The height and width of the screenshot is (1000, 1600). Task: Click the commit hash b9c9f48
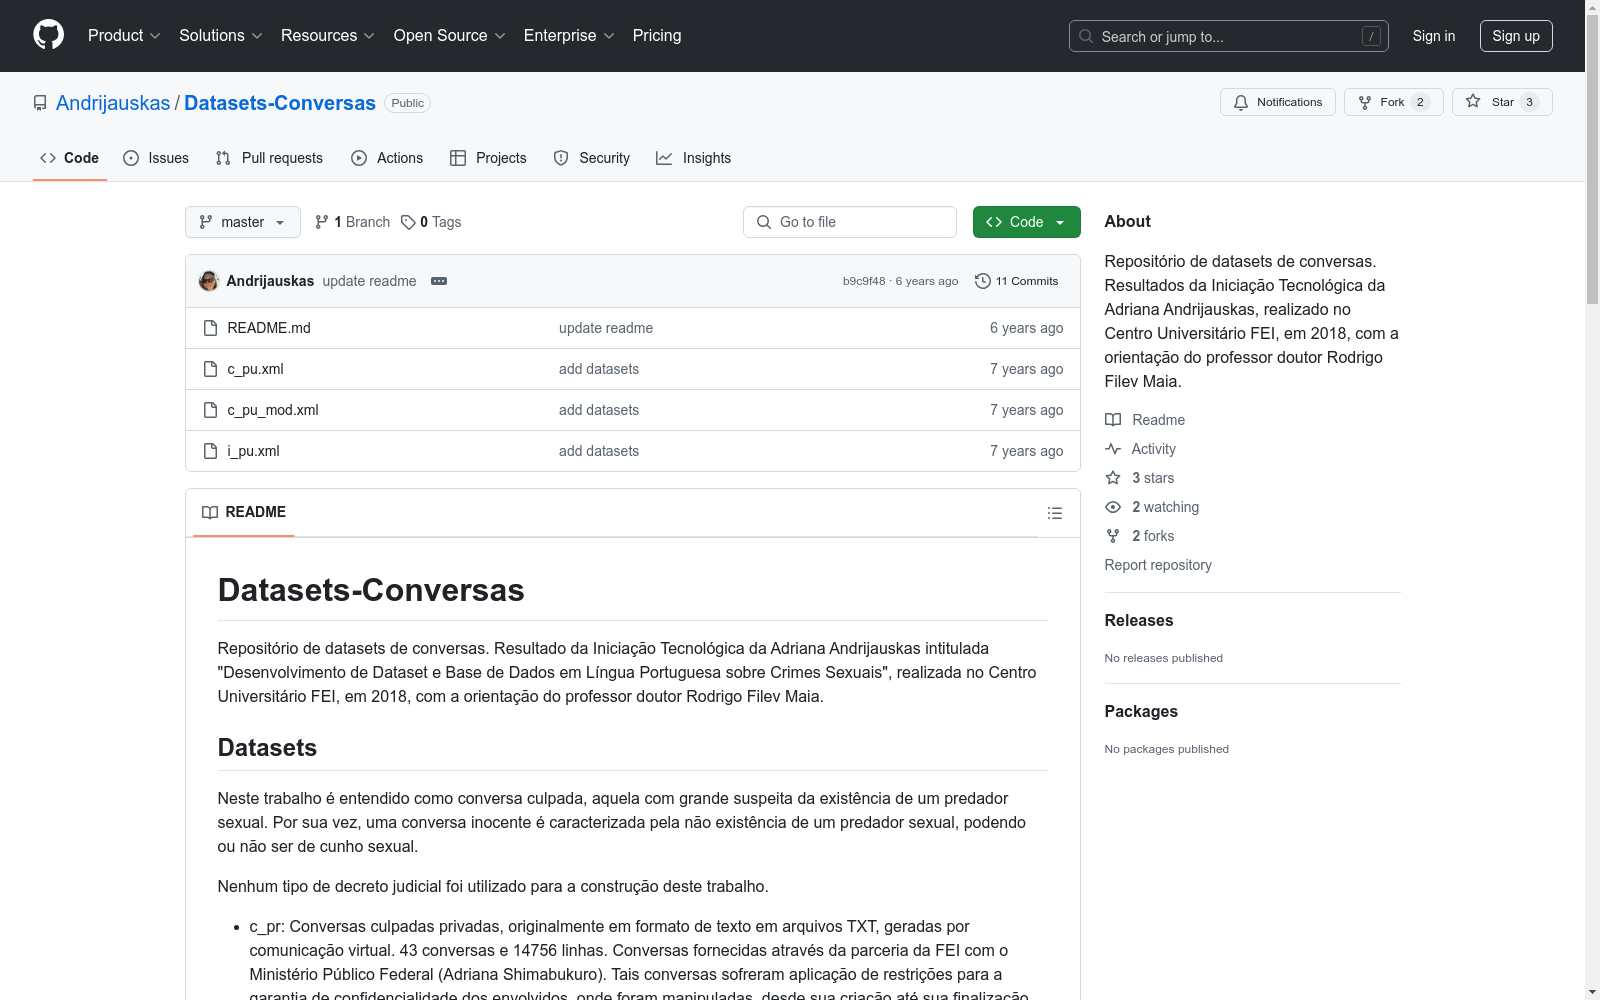(864, 281)
